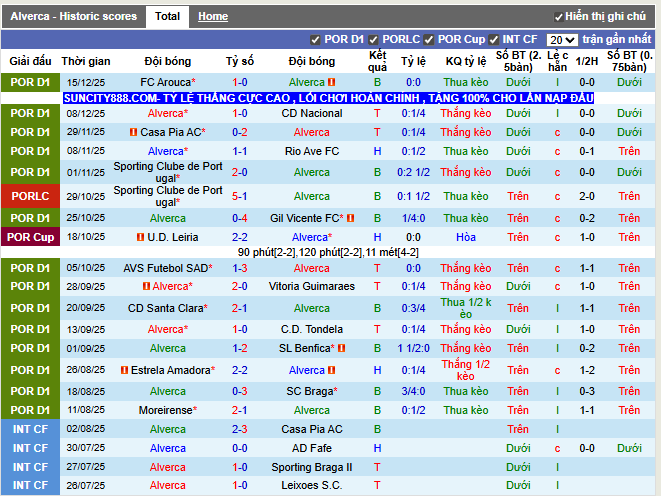Click Thua 1/2 kèo result text
Viewport: 662px width, 496px height.
click(x=466, y=308)
